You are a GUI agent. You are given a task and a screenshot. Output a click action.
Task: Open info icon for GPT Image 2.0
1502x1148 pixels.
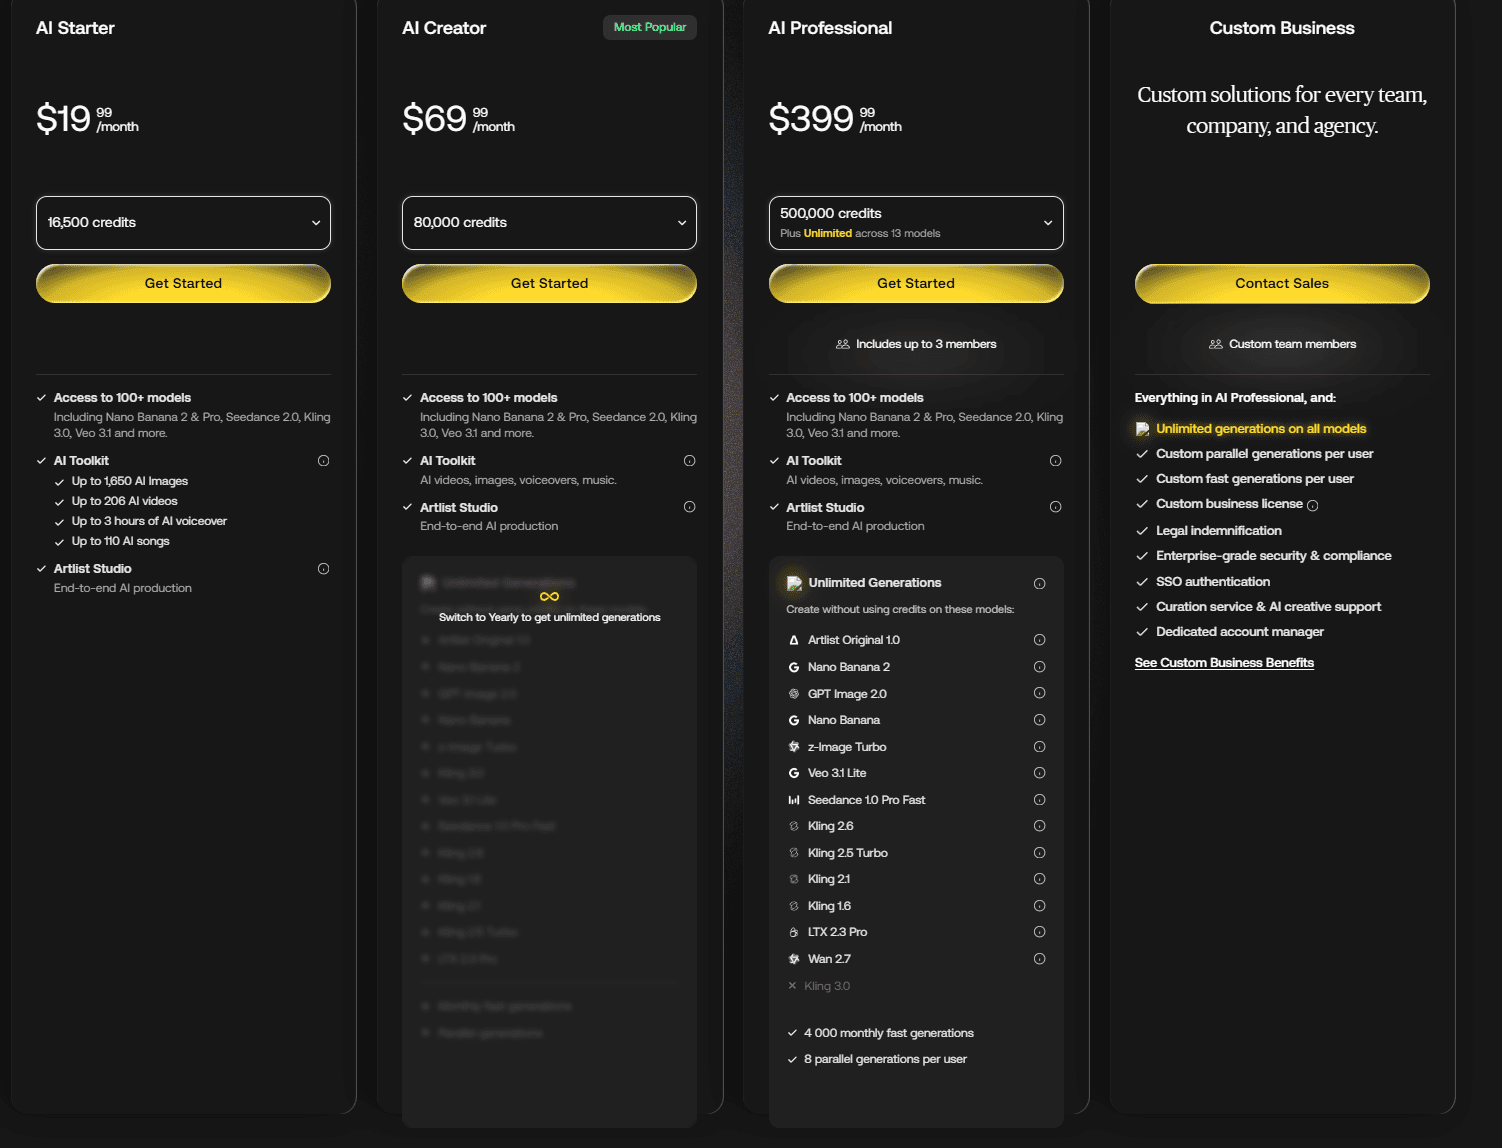[x=1039, y=693]
